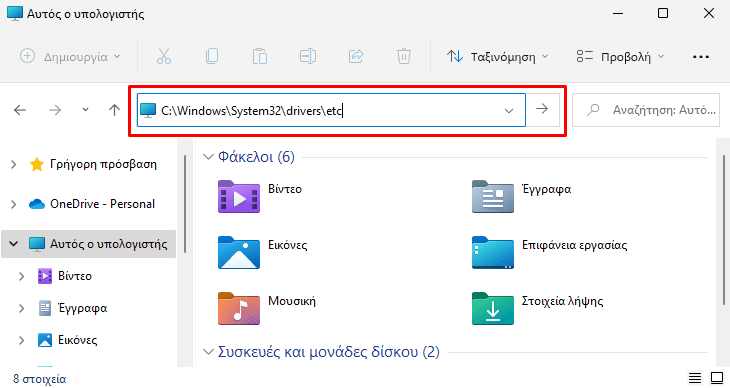Click the Copy icon in toolbar

pos(212,56)
